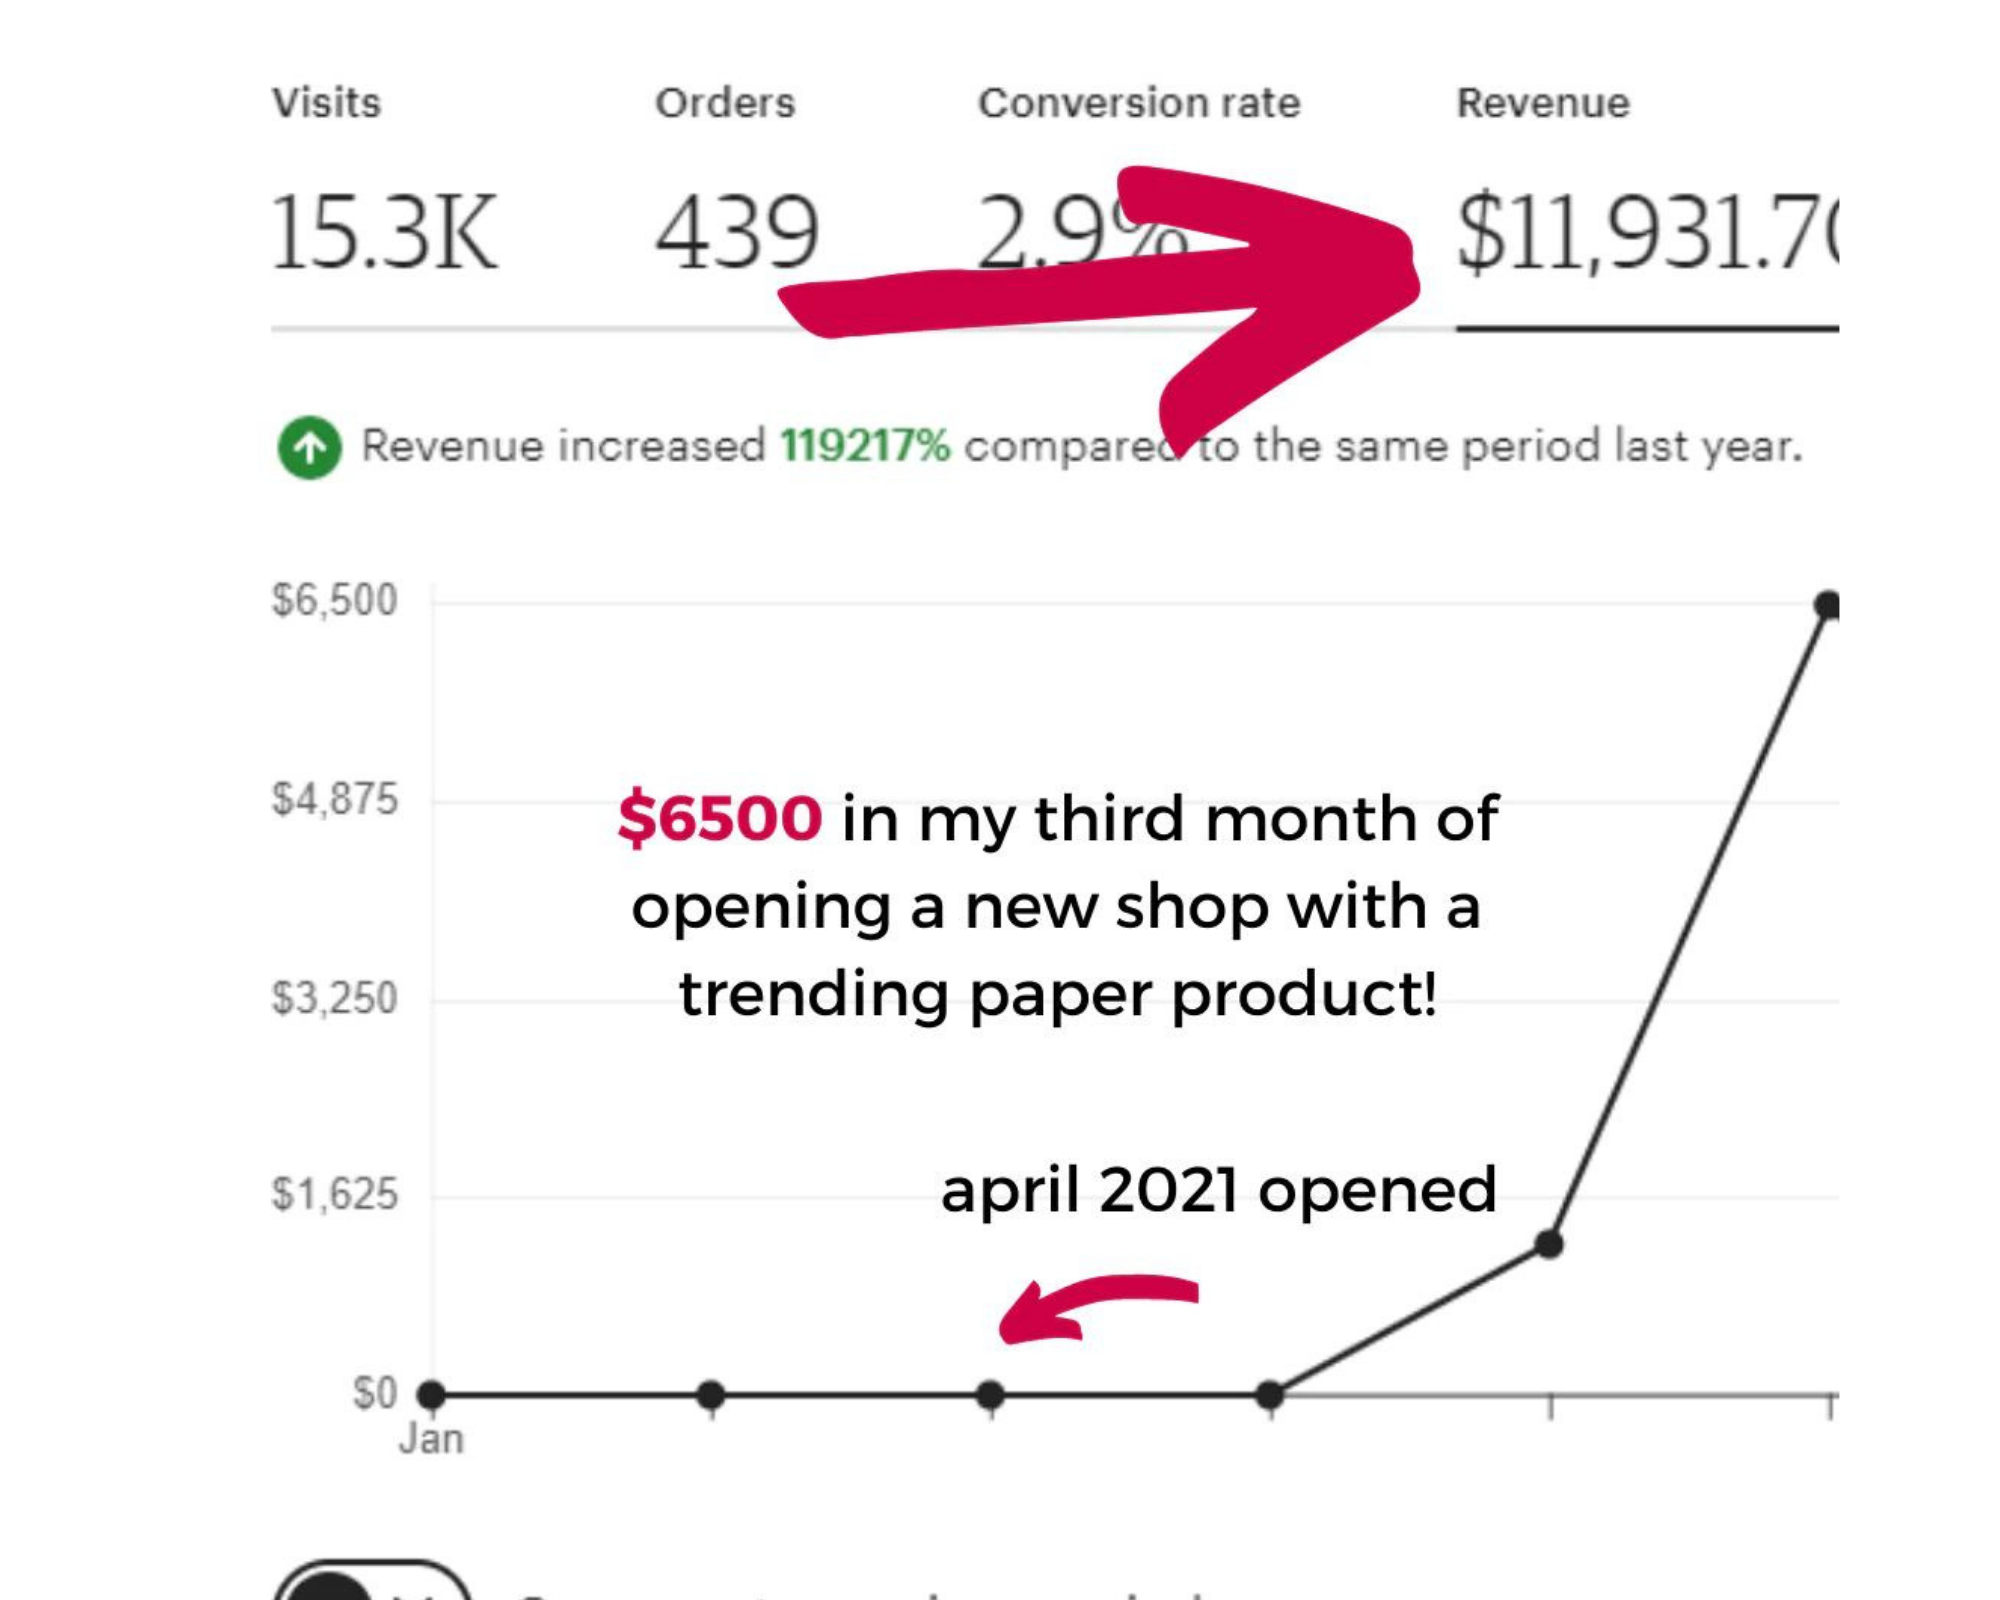2000x1600 pixels.
Task: Click the green upward arrow icon
Action: click(309, 447)
